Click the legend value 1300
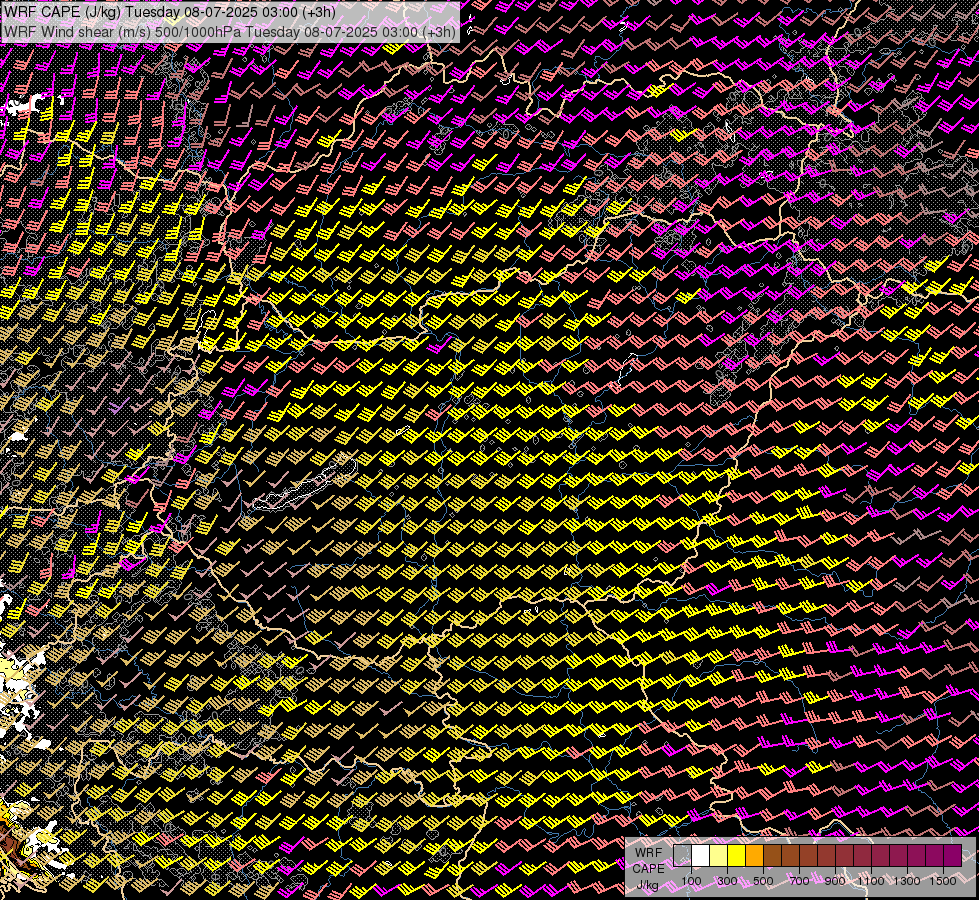The width and height of the screenshot is (979, 900). 907,881
